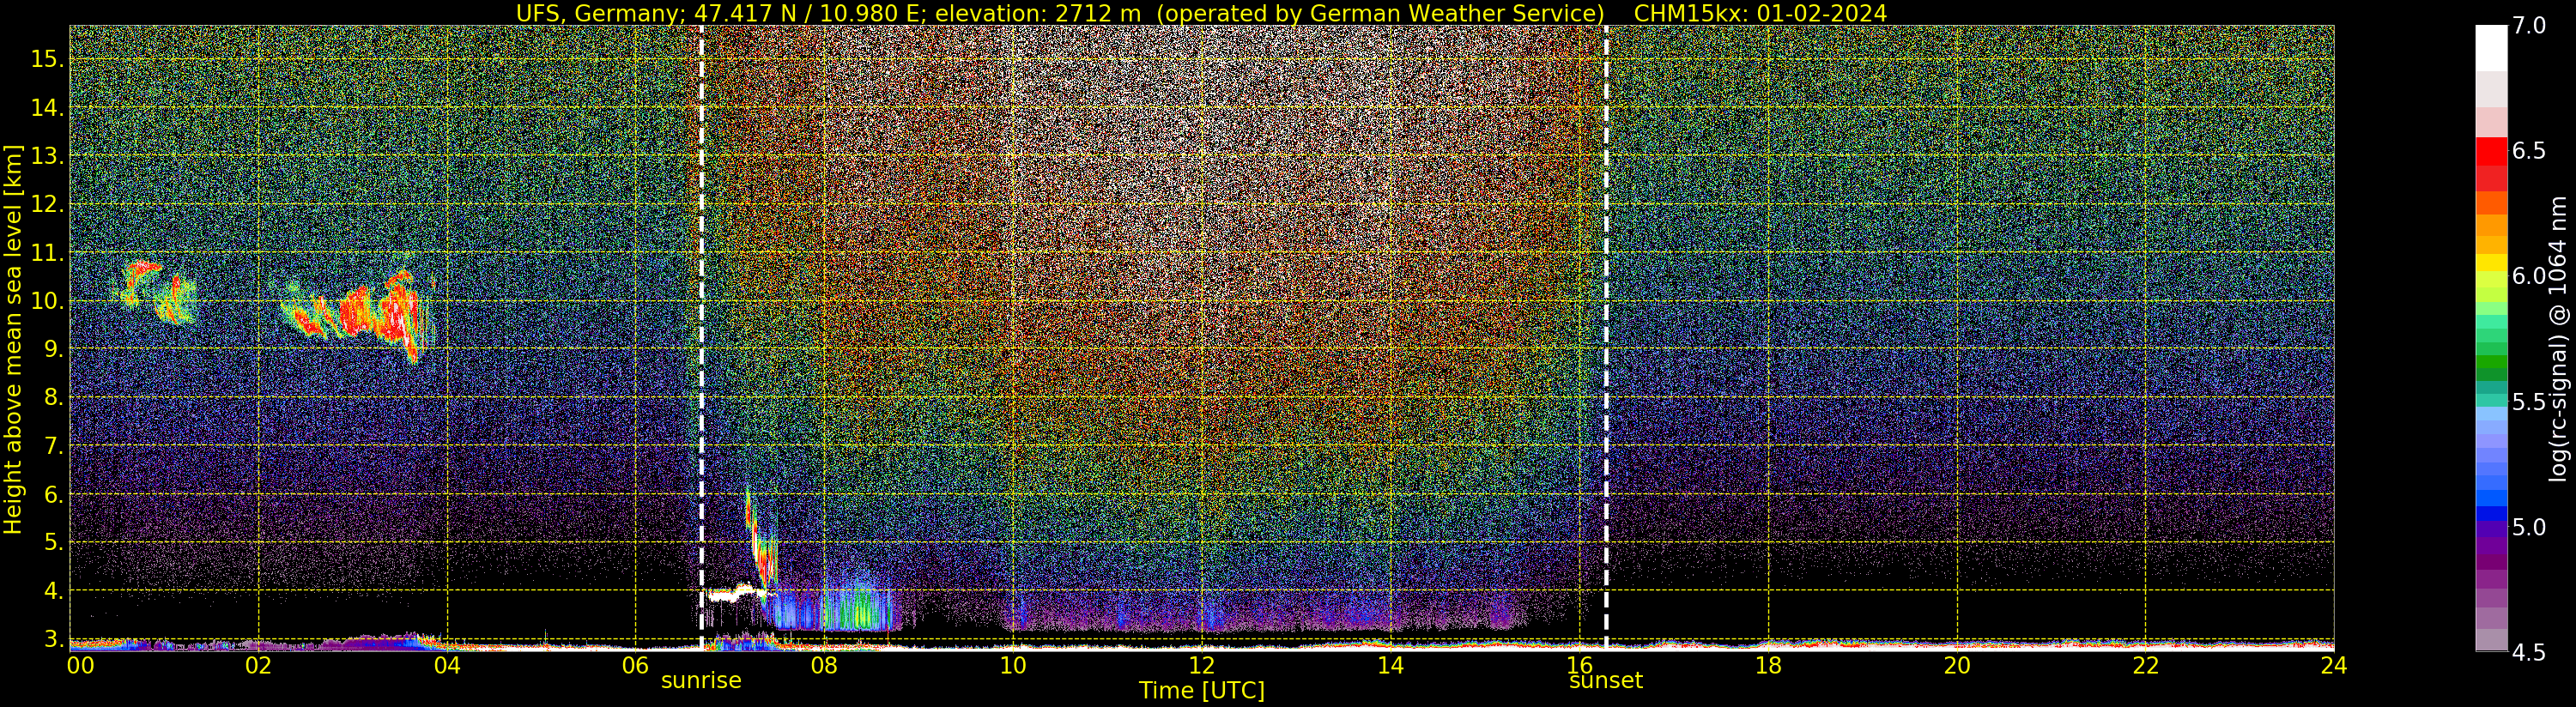Click the "6.0" colorbar tick label
Viewport: 2576px width, 707px height.
tap(2528, 277)
